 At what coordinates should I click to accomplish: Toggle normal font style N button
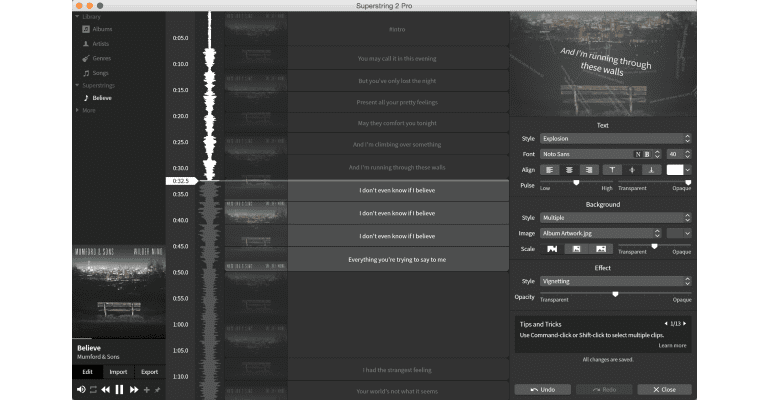[x=637, y=154]
